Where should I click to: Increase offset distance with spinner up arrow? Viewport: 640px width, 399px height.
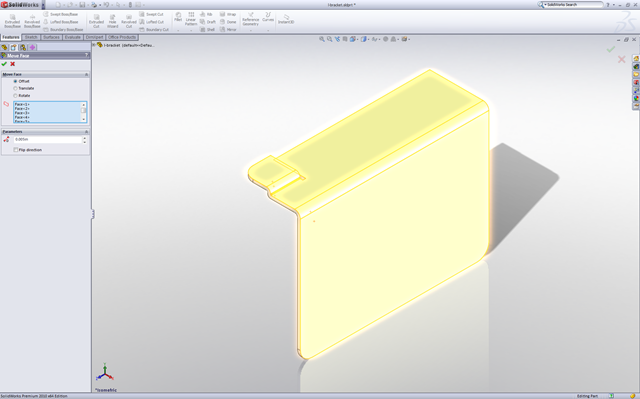coord(84,138)
